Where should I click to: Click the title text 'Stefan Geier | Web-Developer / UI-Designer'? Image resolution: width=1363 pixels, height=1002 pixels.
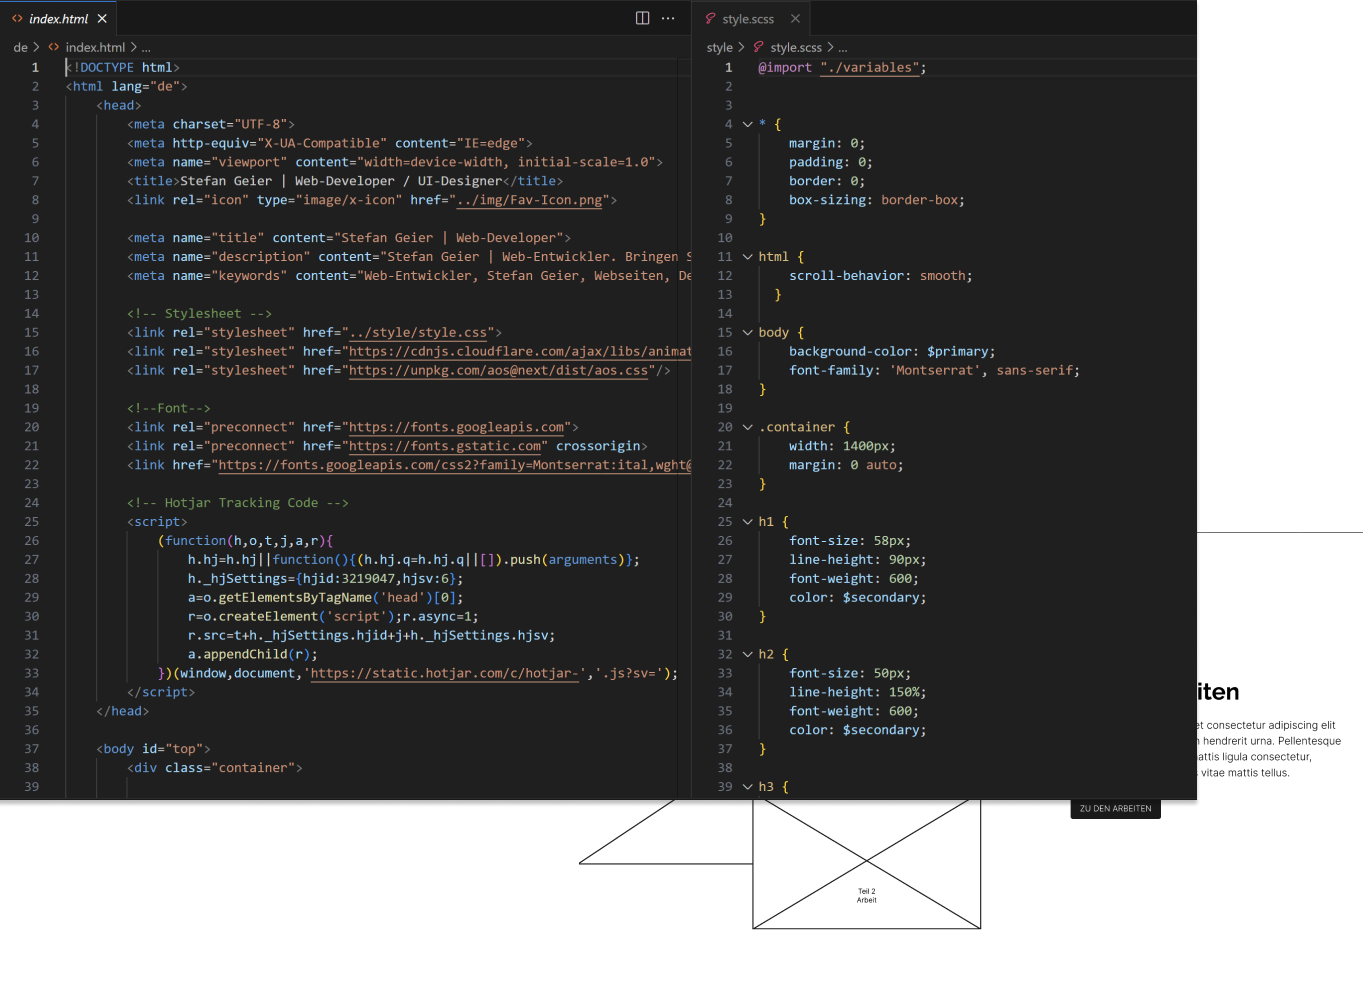(x=341, y=181)
